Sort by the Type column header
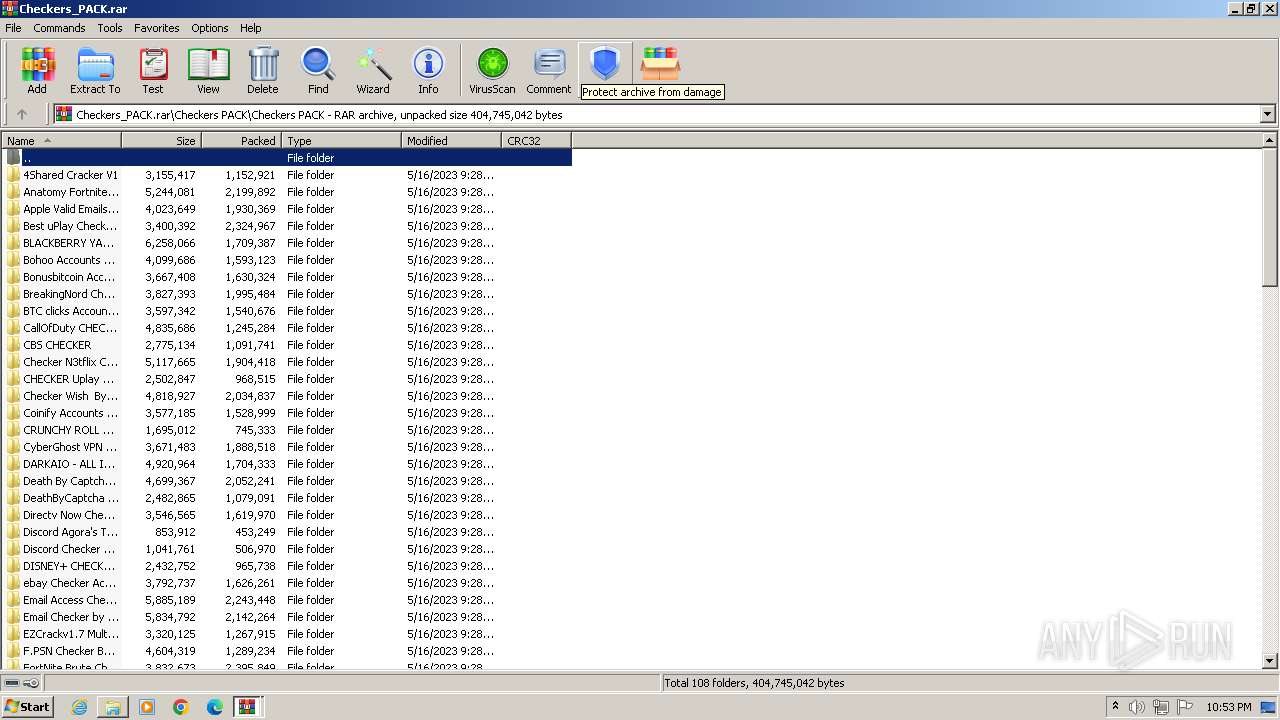Image resolution: width=1280 pixels, height=720 pixels. [x=342, y=141]
